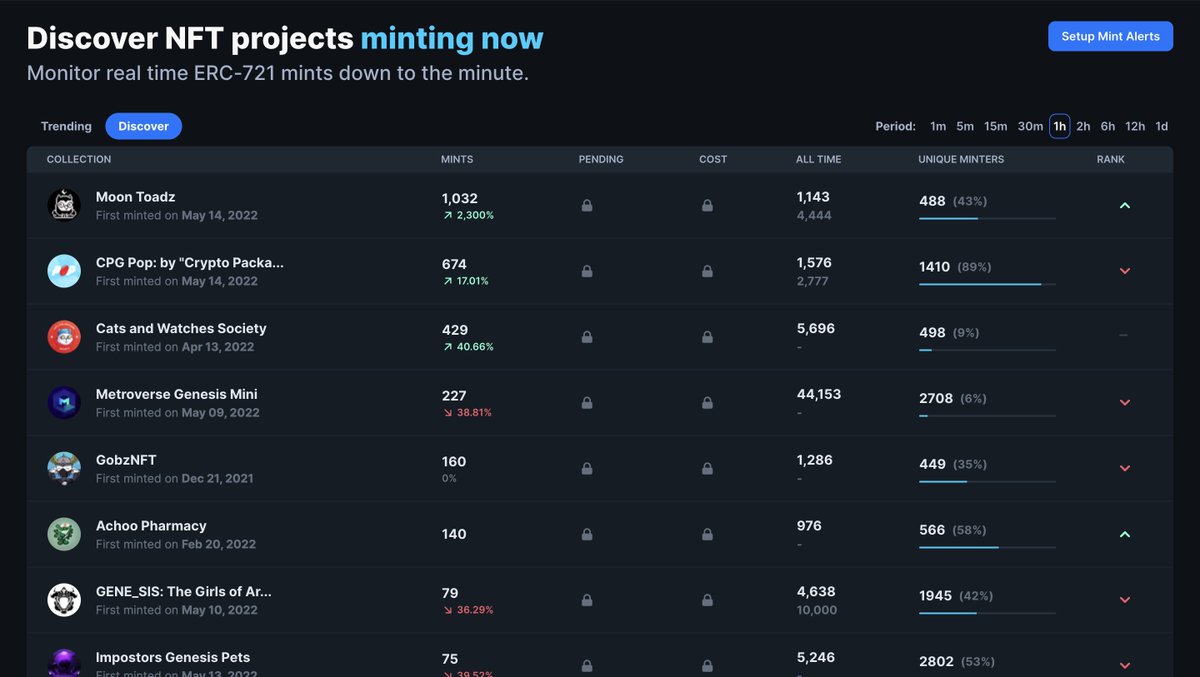Open Cats and Watches Society avatar
1200x677 pixels.
(64, 337)
